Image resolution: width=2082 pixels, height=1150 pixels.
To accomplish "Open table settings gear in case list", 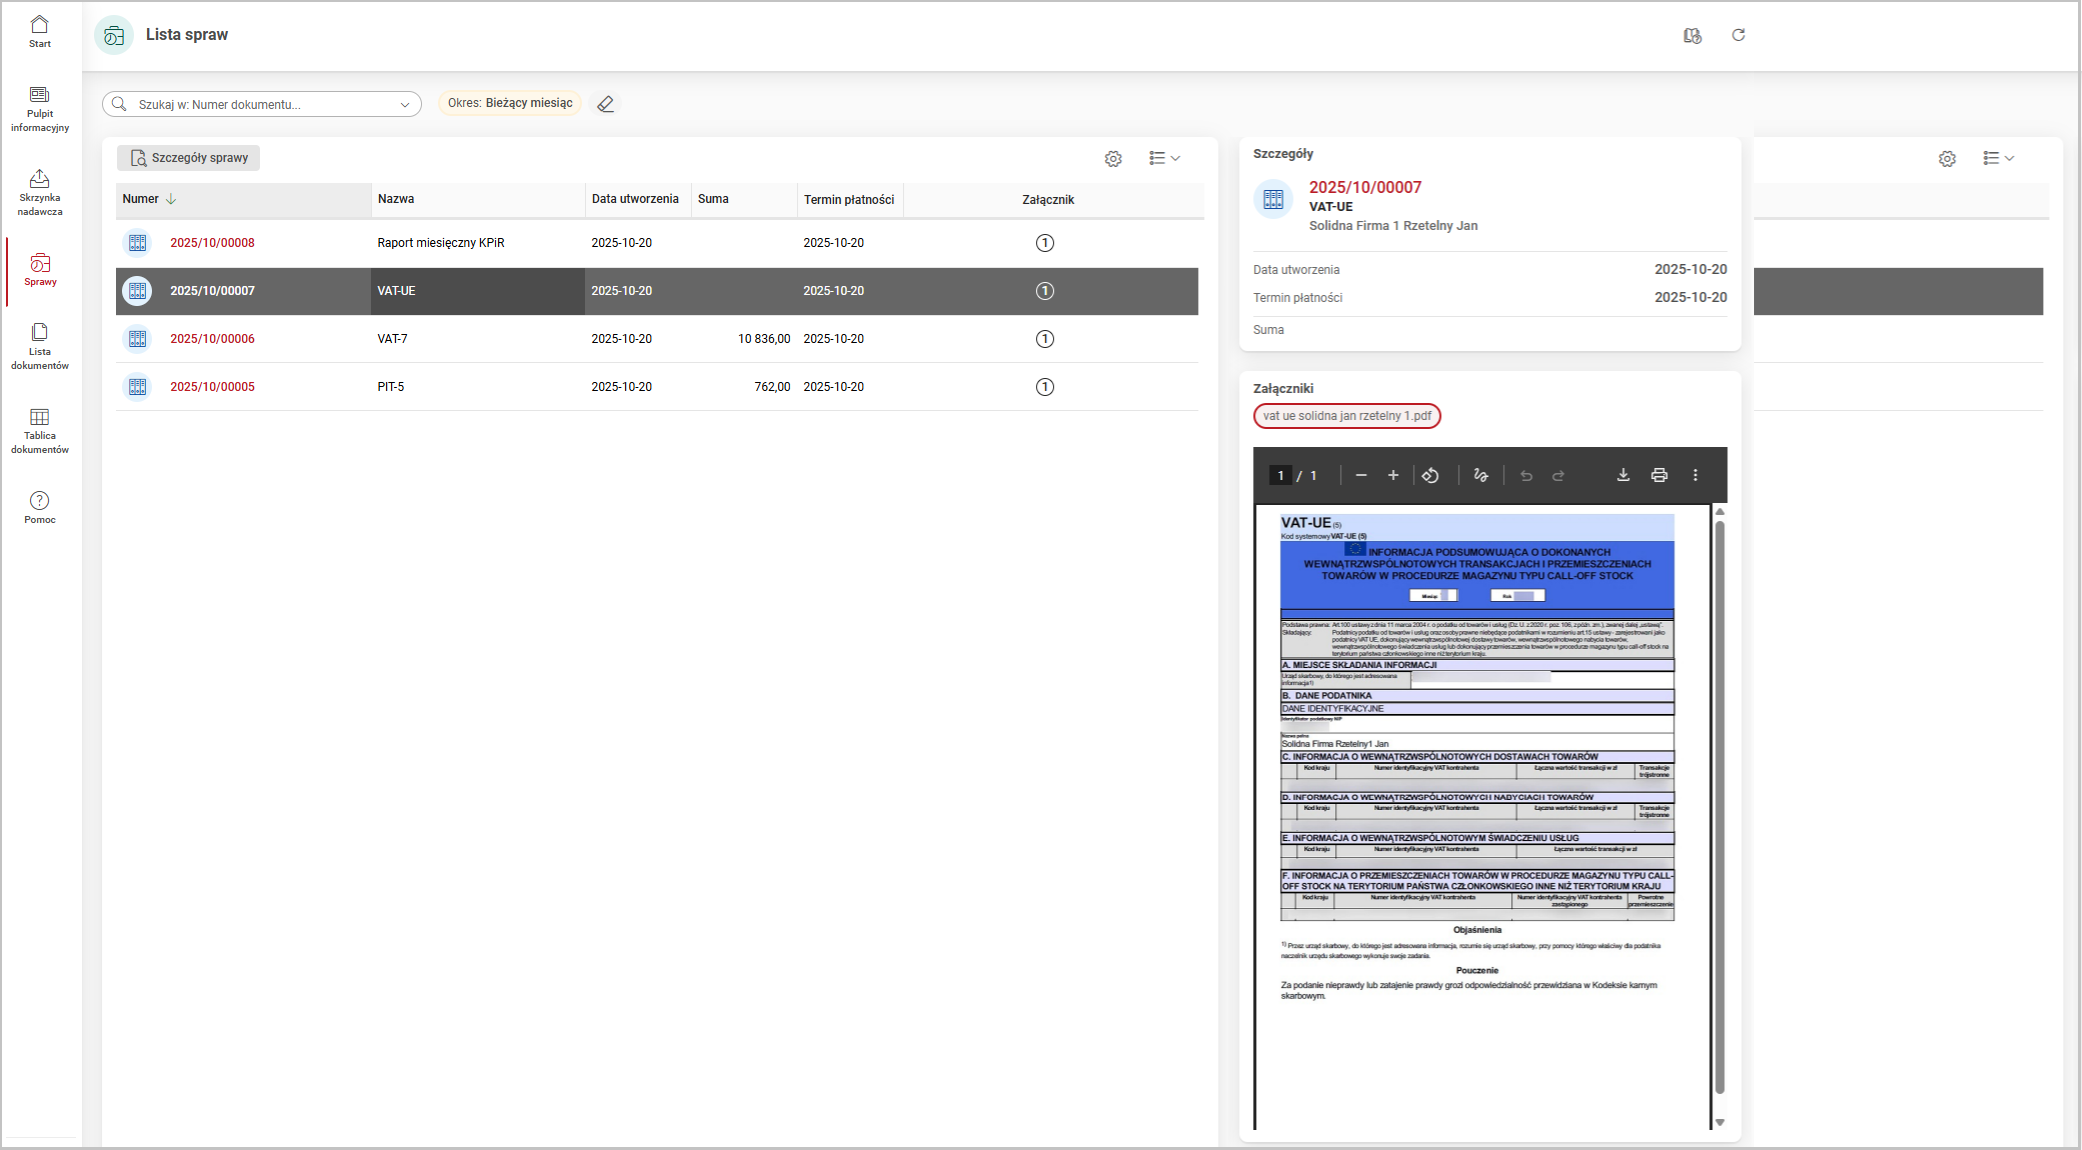I will [x=1113, y=158].
